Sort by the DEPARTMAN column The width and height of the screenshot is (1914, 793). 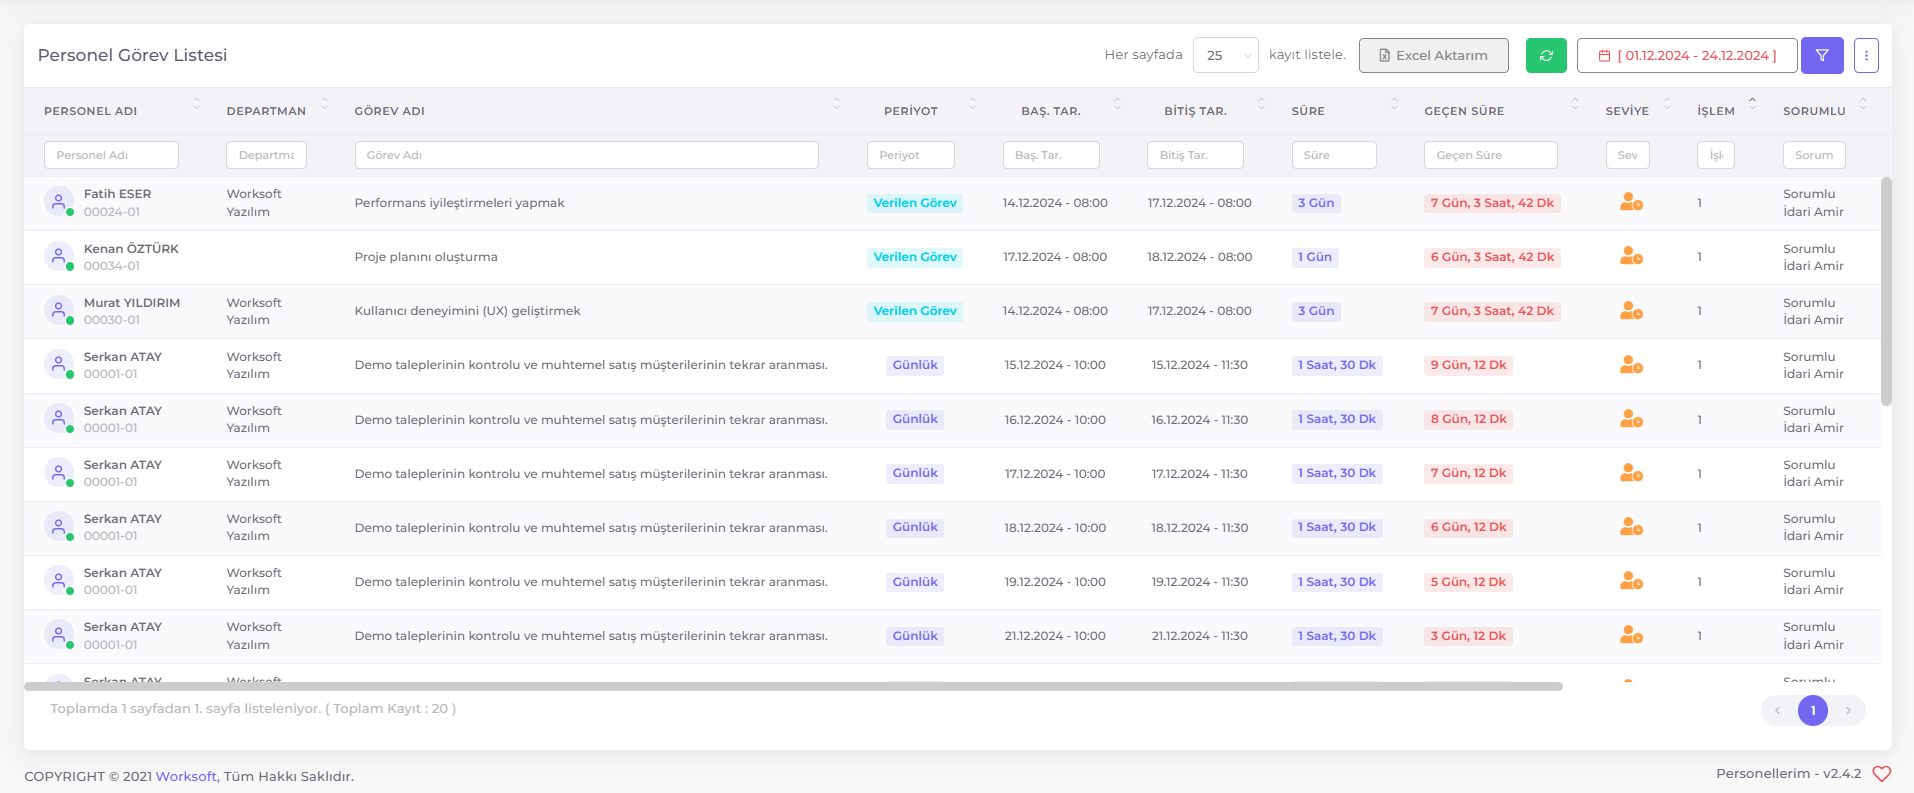pos(324,104)
